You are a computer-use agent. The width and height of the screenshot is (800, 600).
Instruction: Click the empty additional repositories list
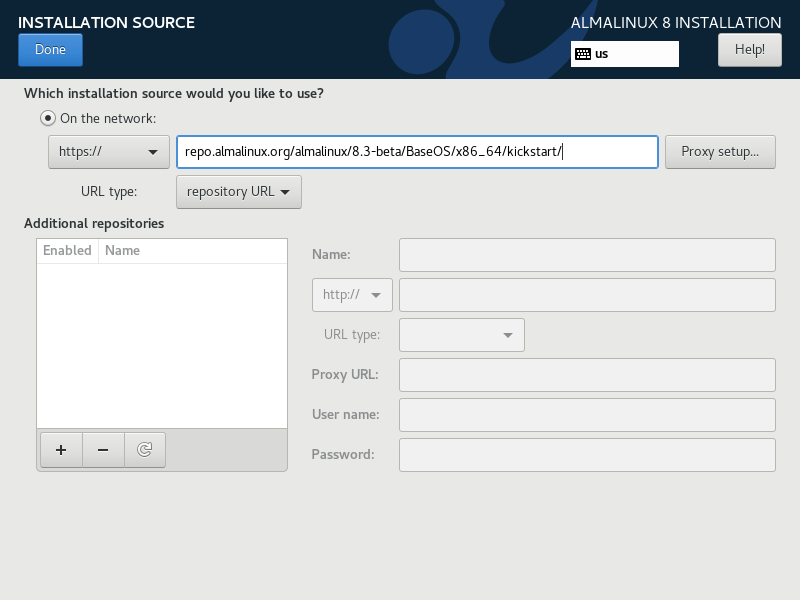(x=162, y=340)
